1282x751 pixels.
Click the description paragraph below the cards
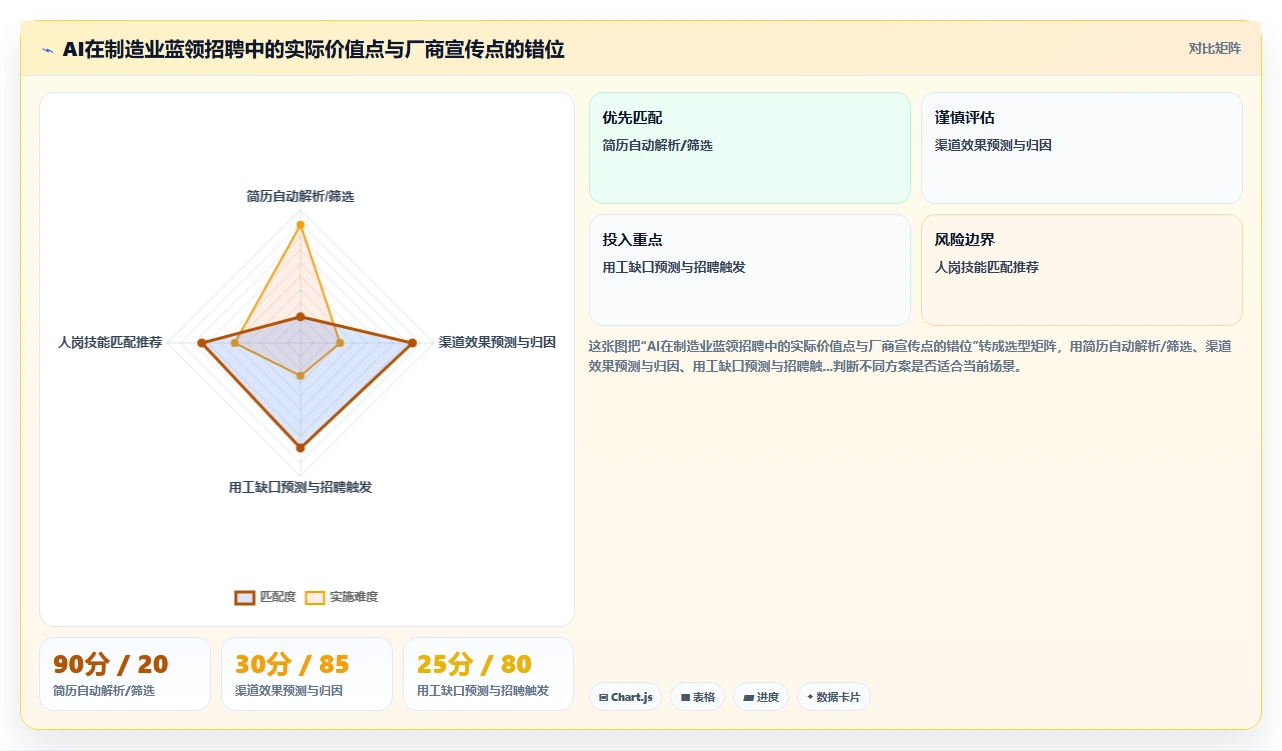click(910, 355)
